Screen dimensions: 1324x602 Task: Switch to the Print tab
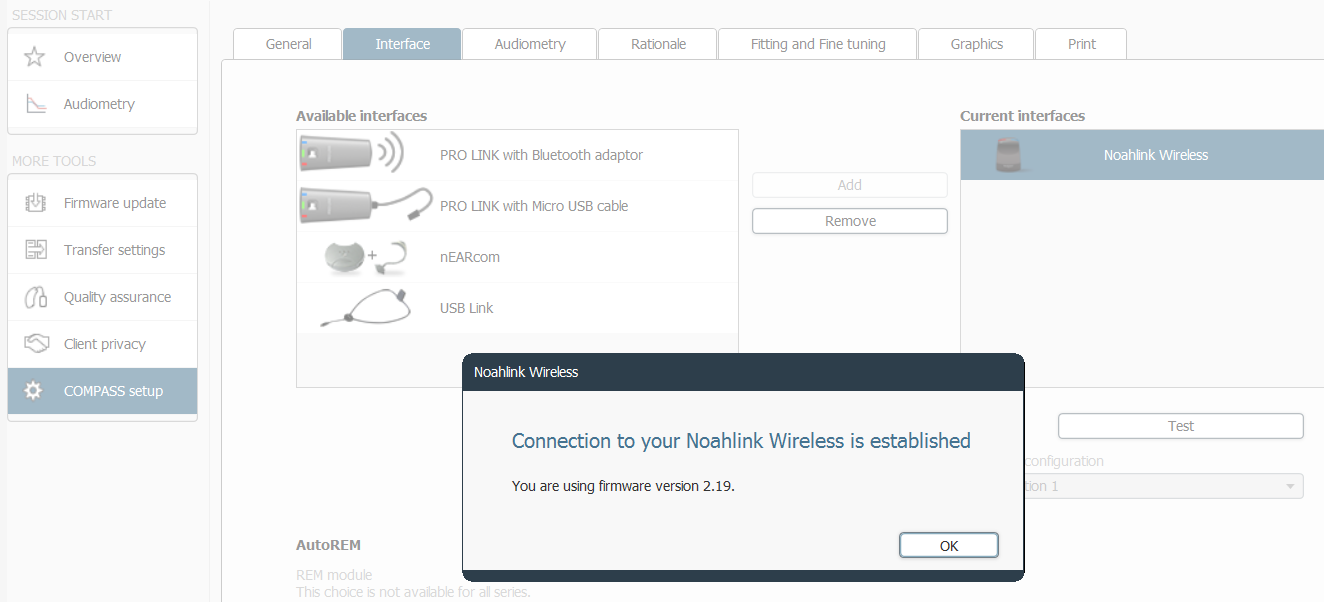(1081, 44)
